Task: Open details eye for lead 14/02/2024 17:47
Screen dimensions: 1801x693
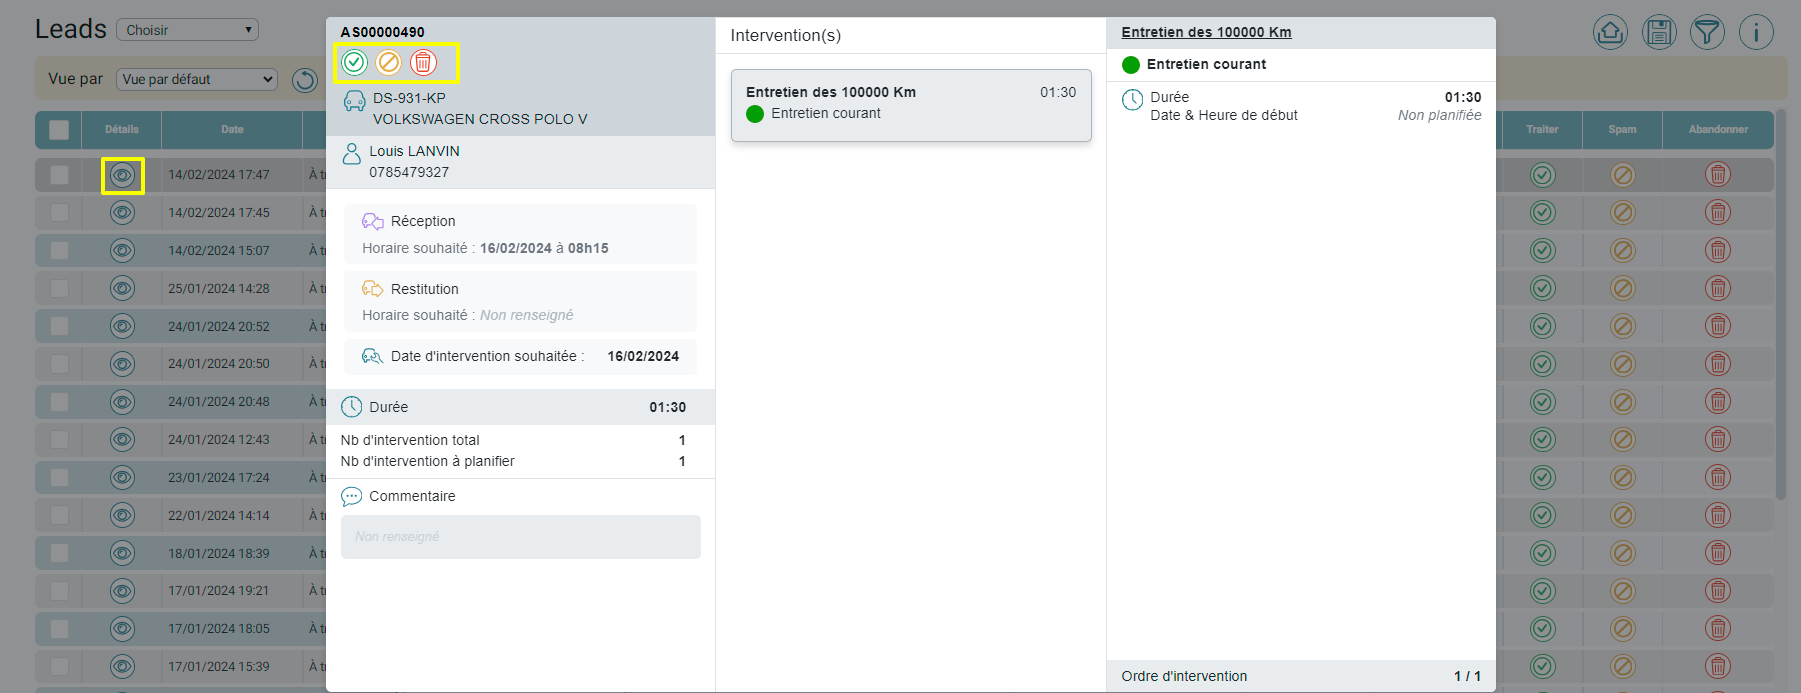Action: coord(122,175)
